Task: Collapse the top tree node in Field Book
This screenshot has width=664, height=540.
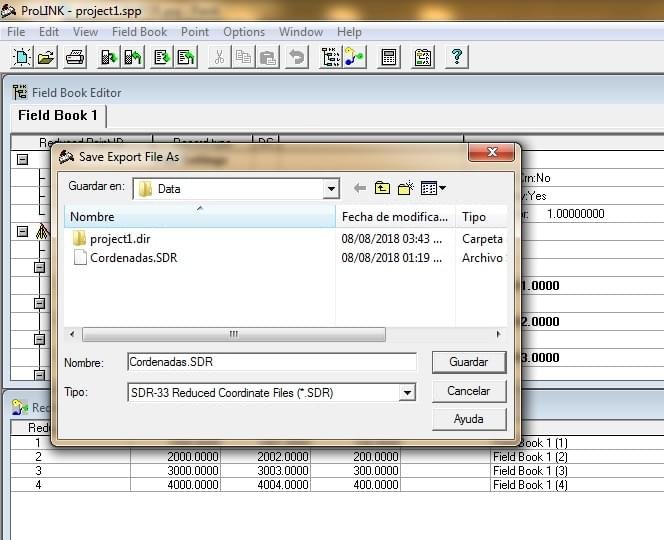Action: point(22,159)
